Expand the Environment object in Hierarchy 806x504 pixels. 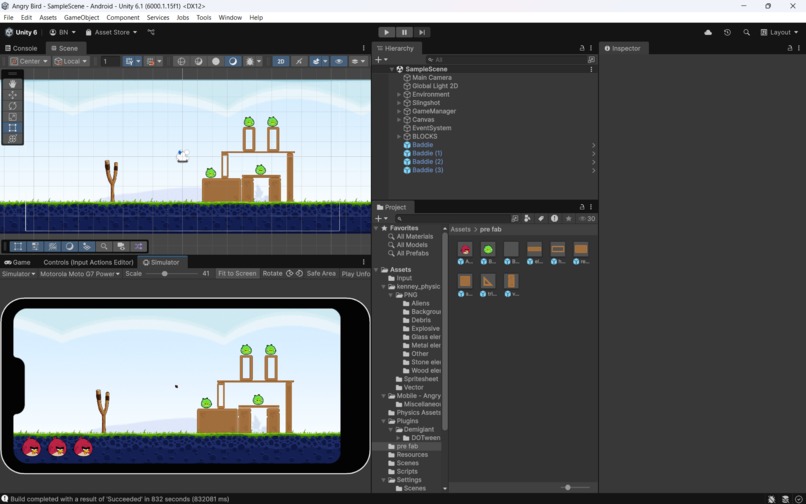click(x=399, y=95)
